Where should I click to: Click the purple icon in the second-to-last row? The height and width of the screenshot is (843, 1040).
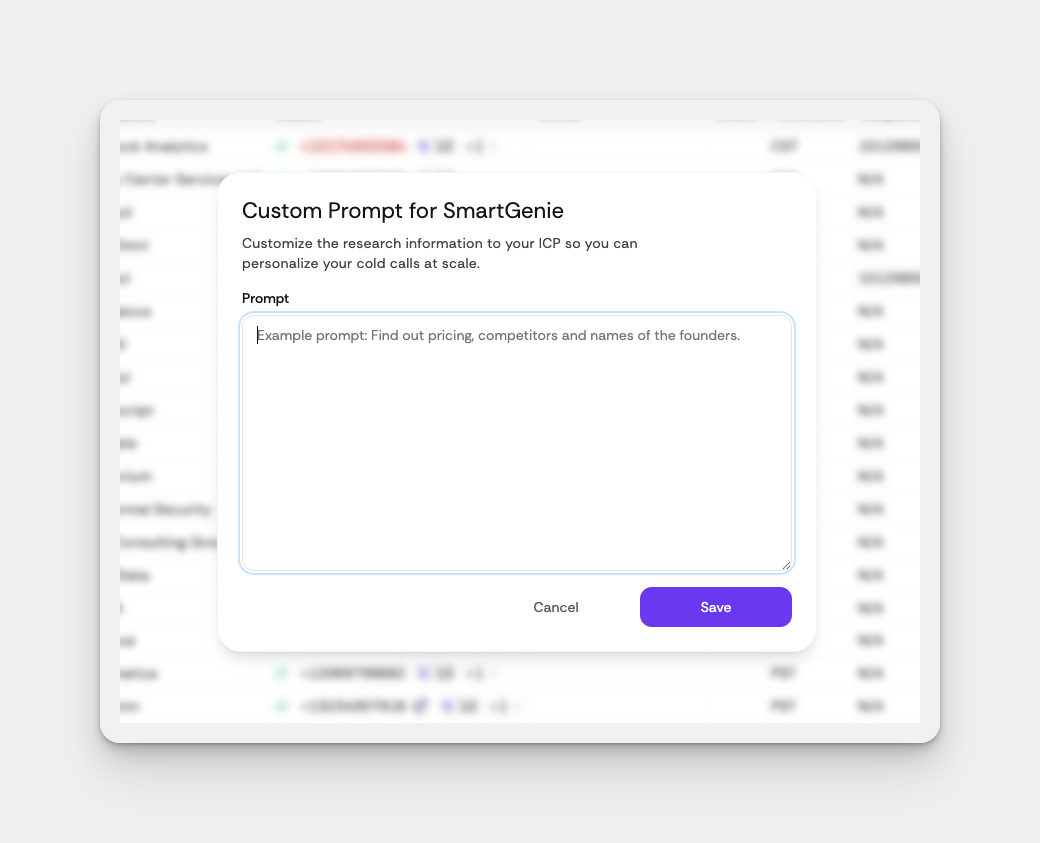[424, 673]
